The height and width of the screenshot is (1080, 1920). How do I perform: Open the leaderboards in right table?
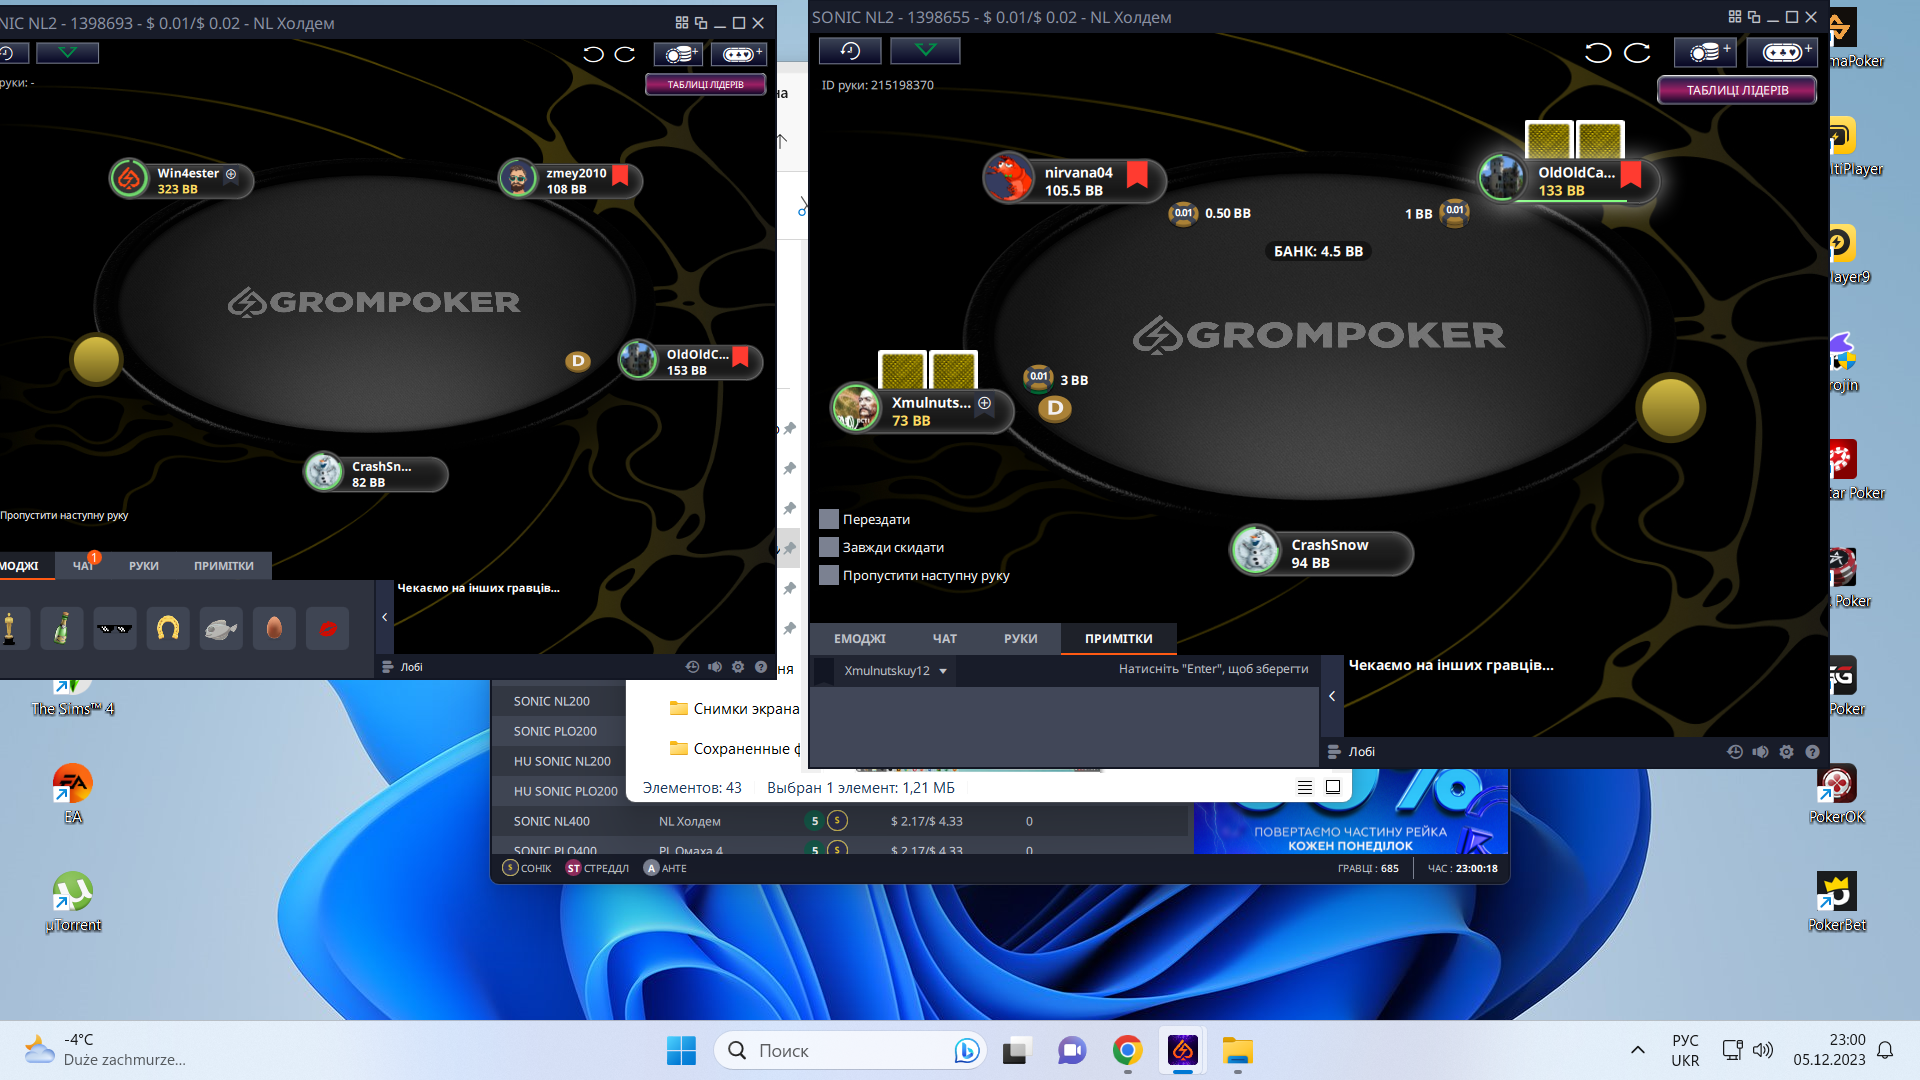[x=1737, y=90]
